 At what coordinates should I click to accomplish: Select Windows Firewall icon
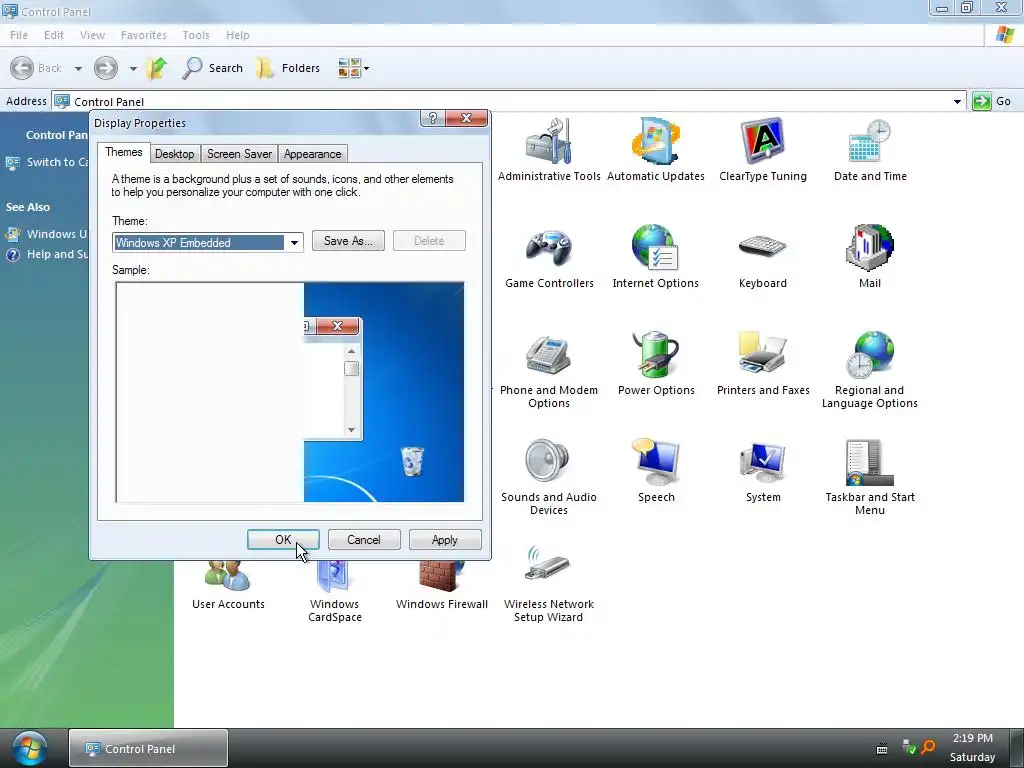click(441, 585)
